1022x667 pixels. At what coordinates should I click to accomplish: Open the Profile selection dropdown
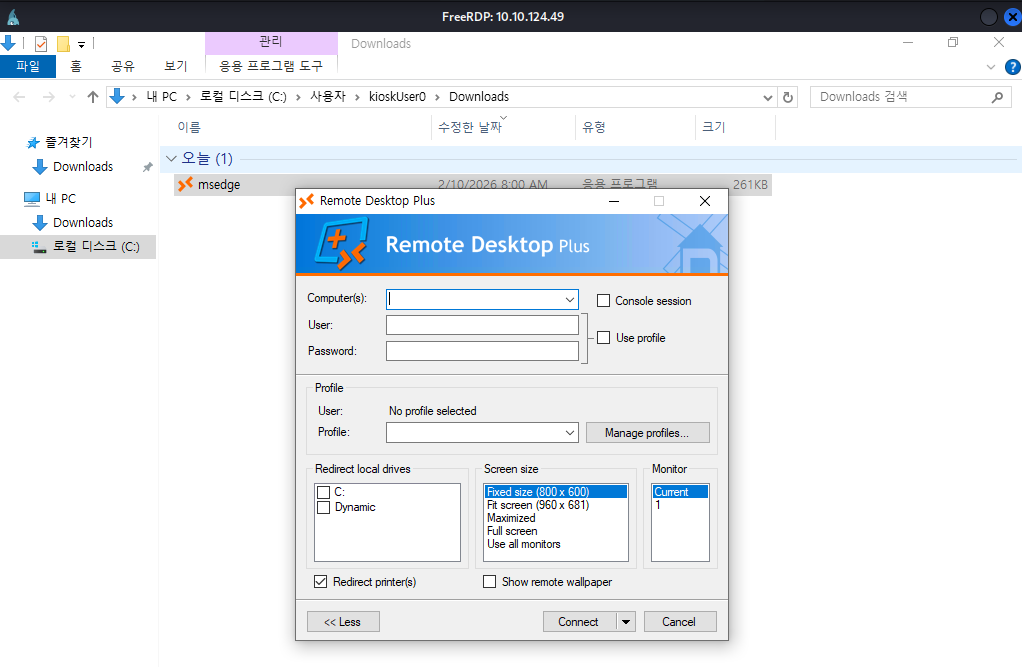[x=569, y=433]
